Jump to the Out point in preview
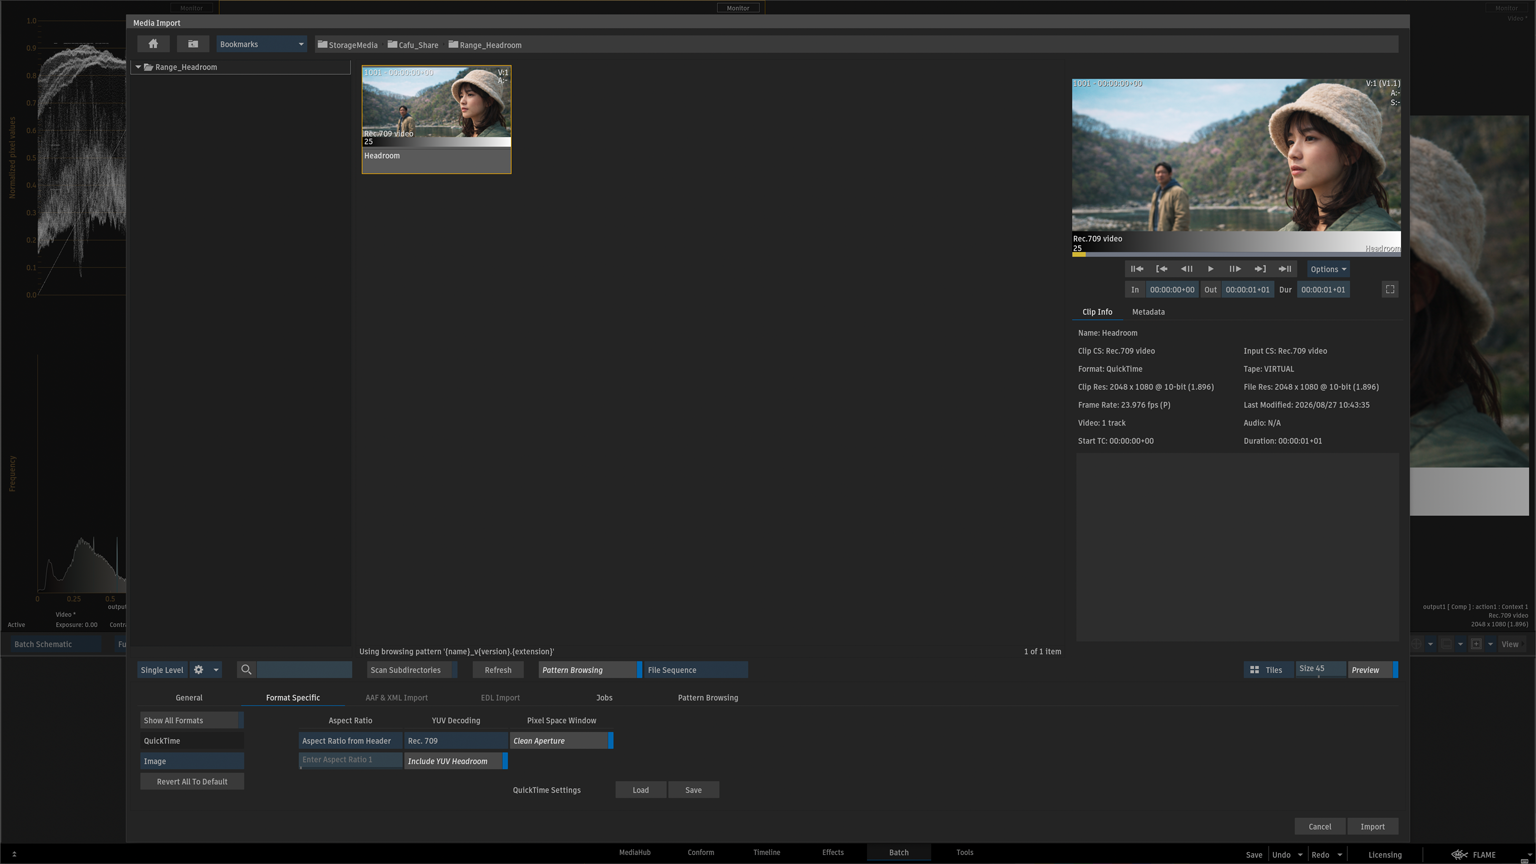This screenshot has width=1536, height=864. pos(1260,269)
